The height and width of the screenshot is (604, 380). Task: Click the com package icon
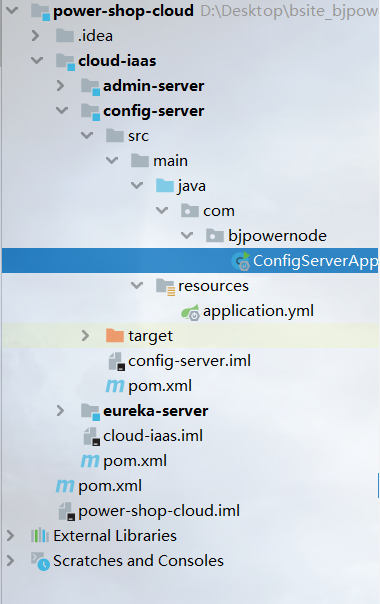click(x=190, y=211)
